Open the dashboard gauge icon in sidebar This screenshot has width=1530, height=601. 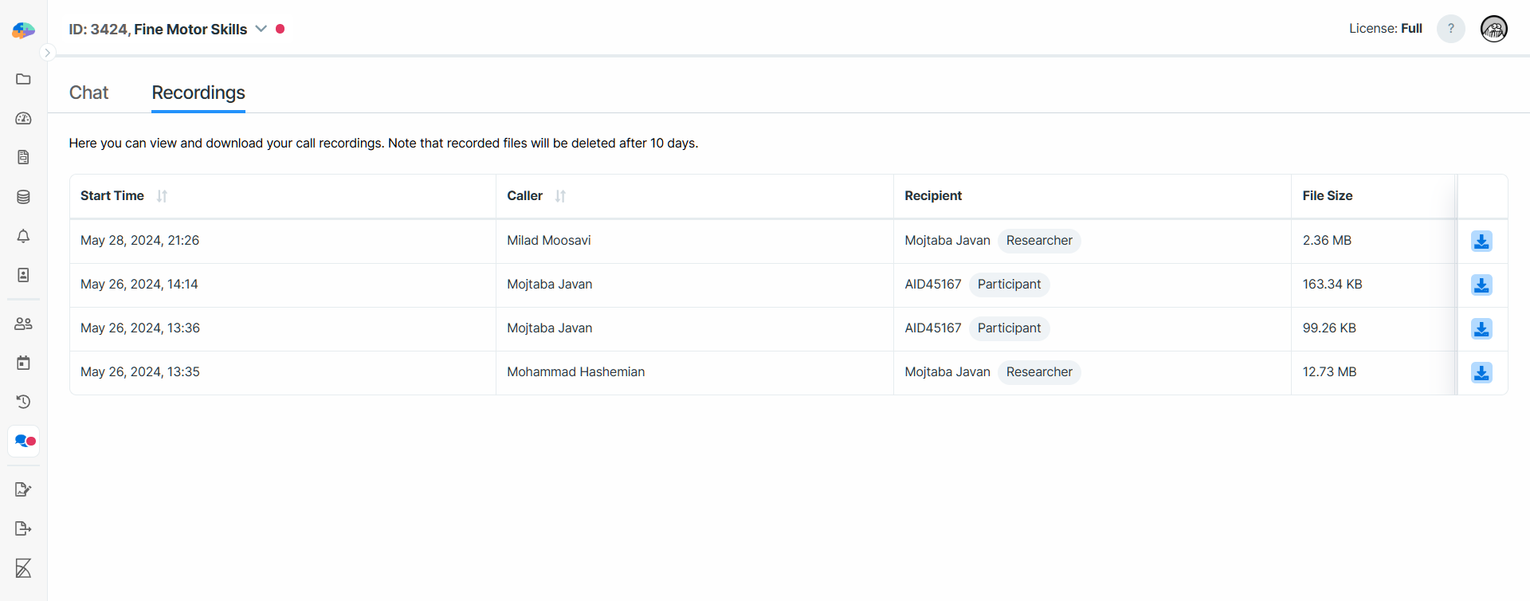click(23, 118)
